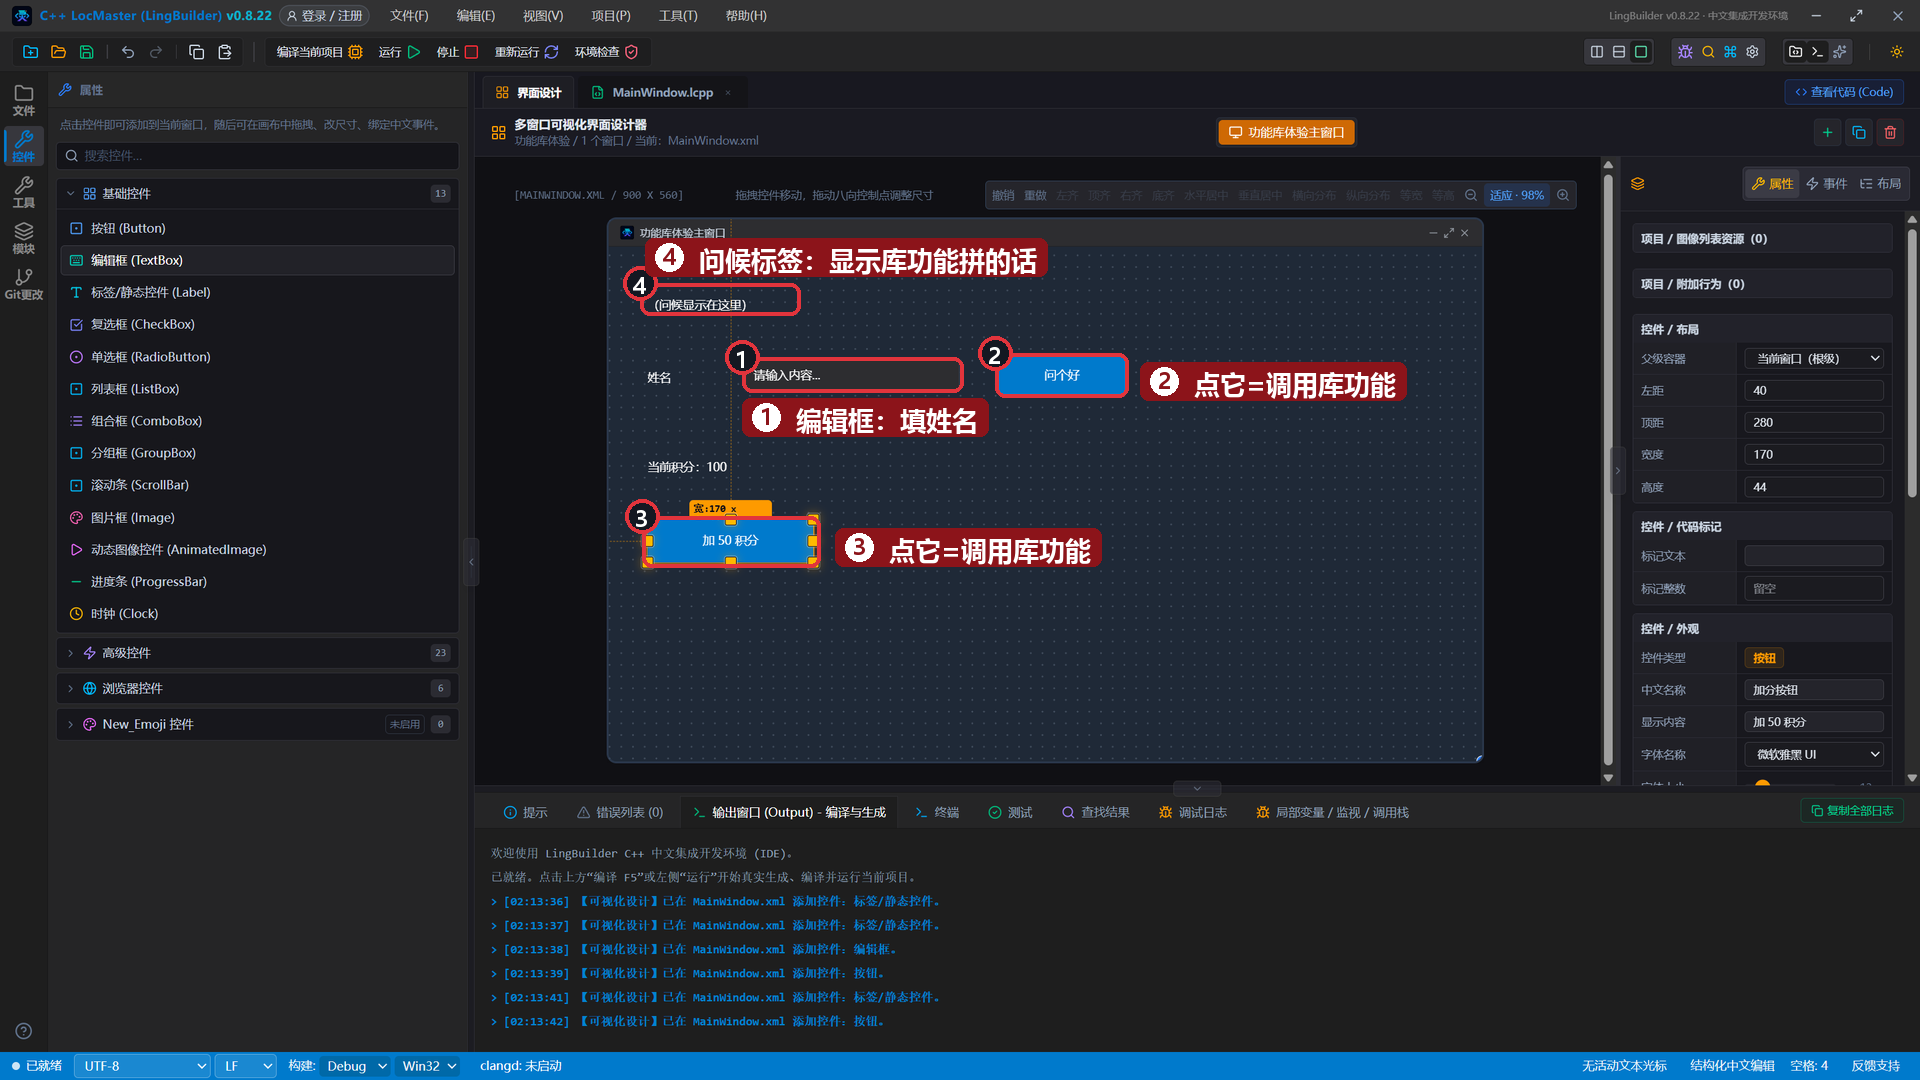1920x1080 pixels.
Task: Open a project with the orange folder icon
Action: [59, 52]
